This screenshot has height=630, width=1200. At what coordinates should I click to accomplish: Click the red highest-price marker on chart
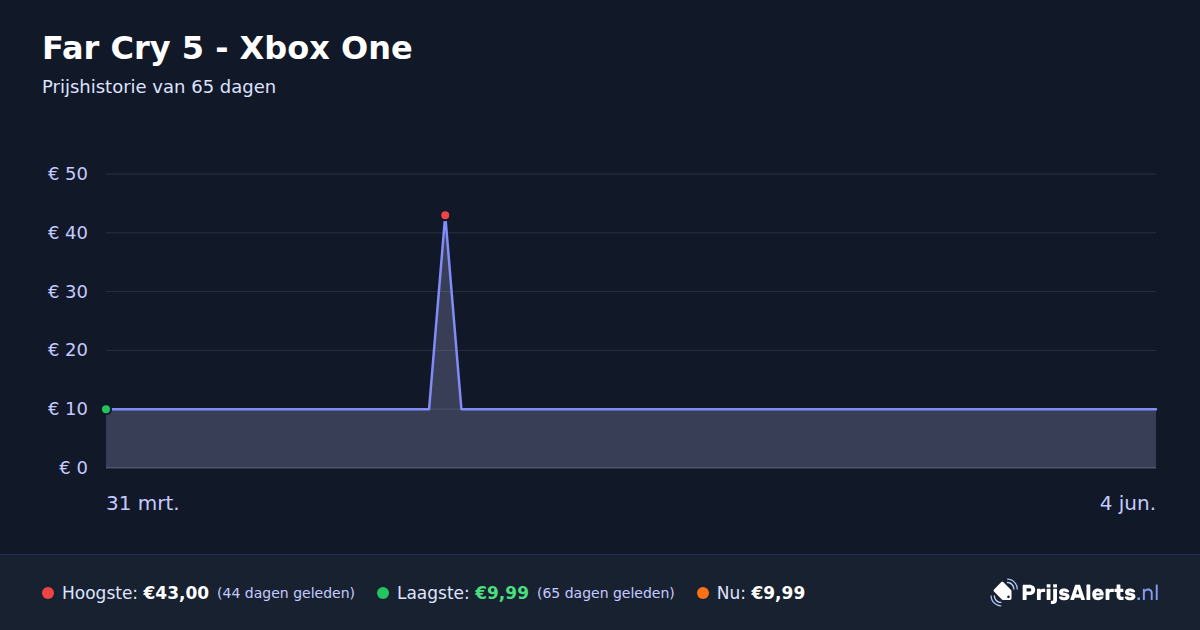coord(445,215)
